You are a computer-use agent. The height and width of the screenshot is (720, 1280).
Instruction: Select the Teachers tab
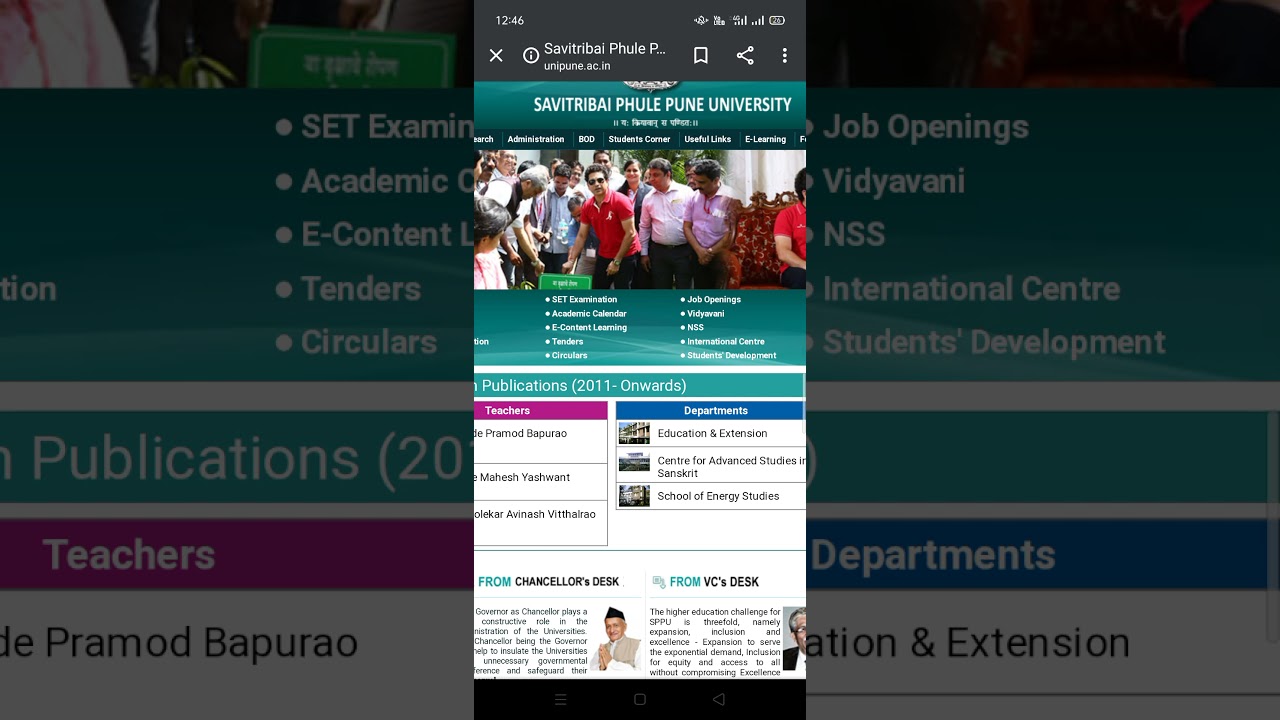point(541,411)
